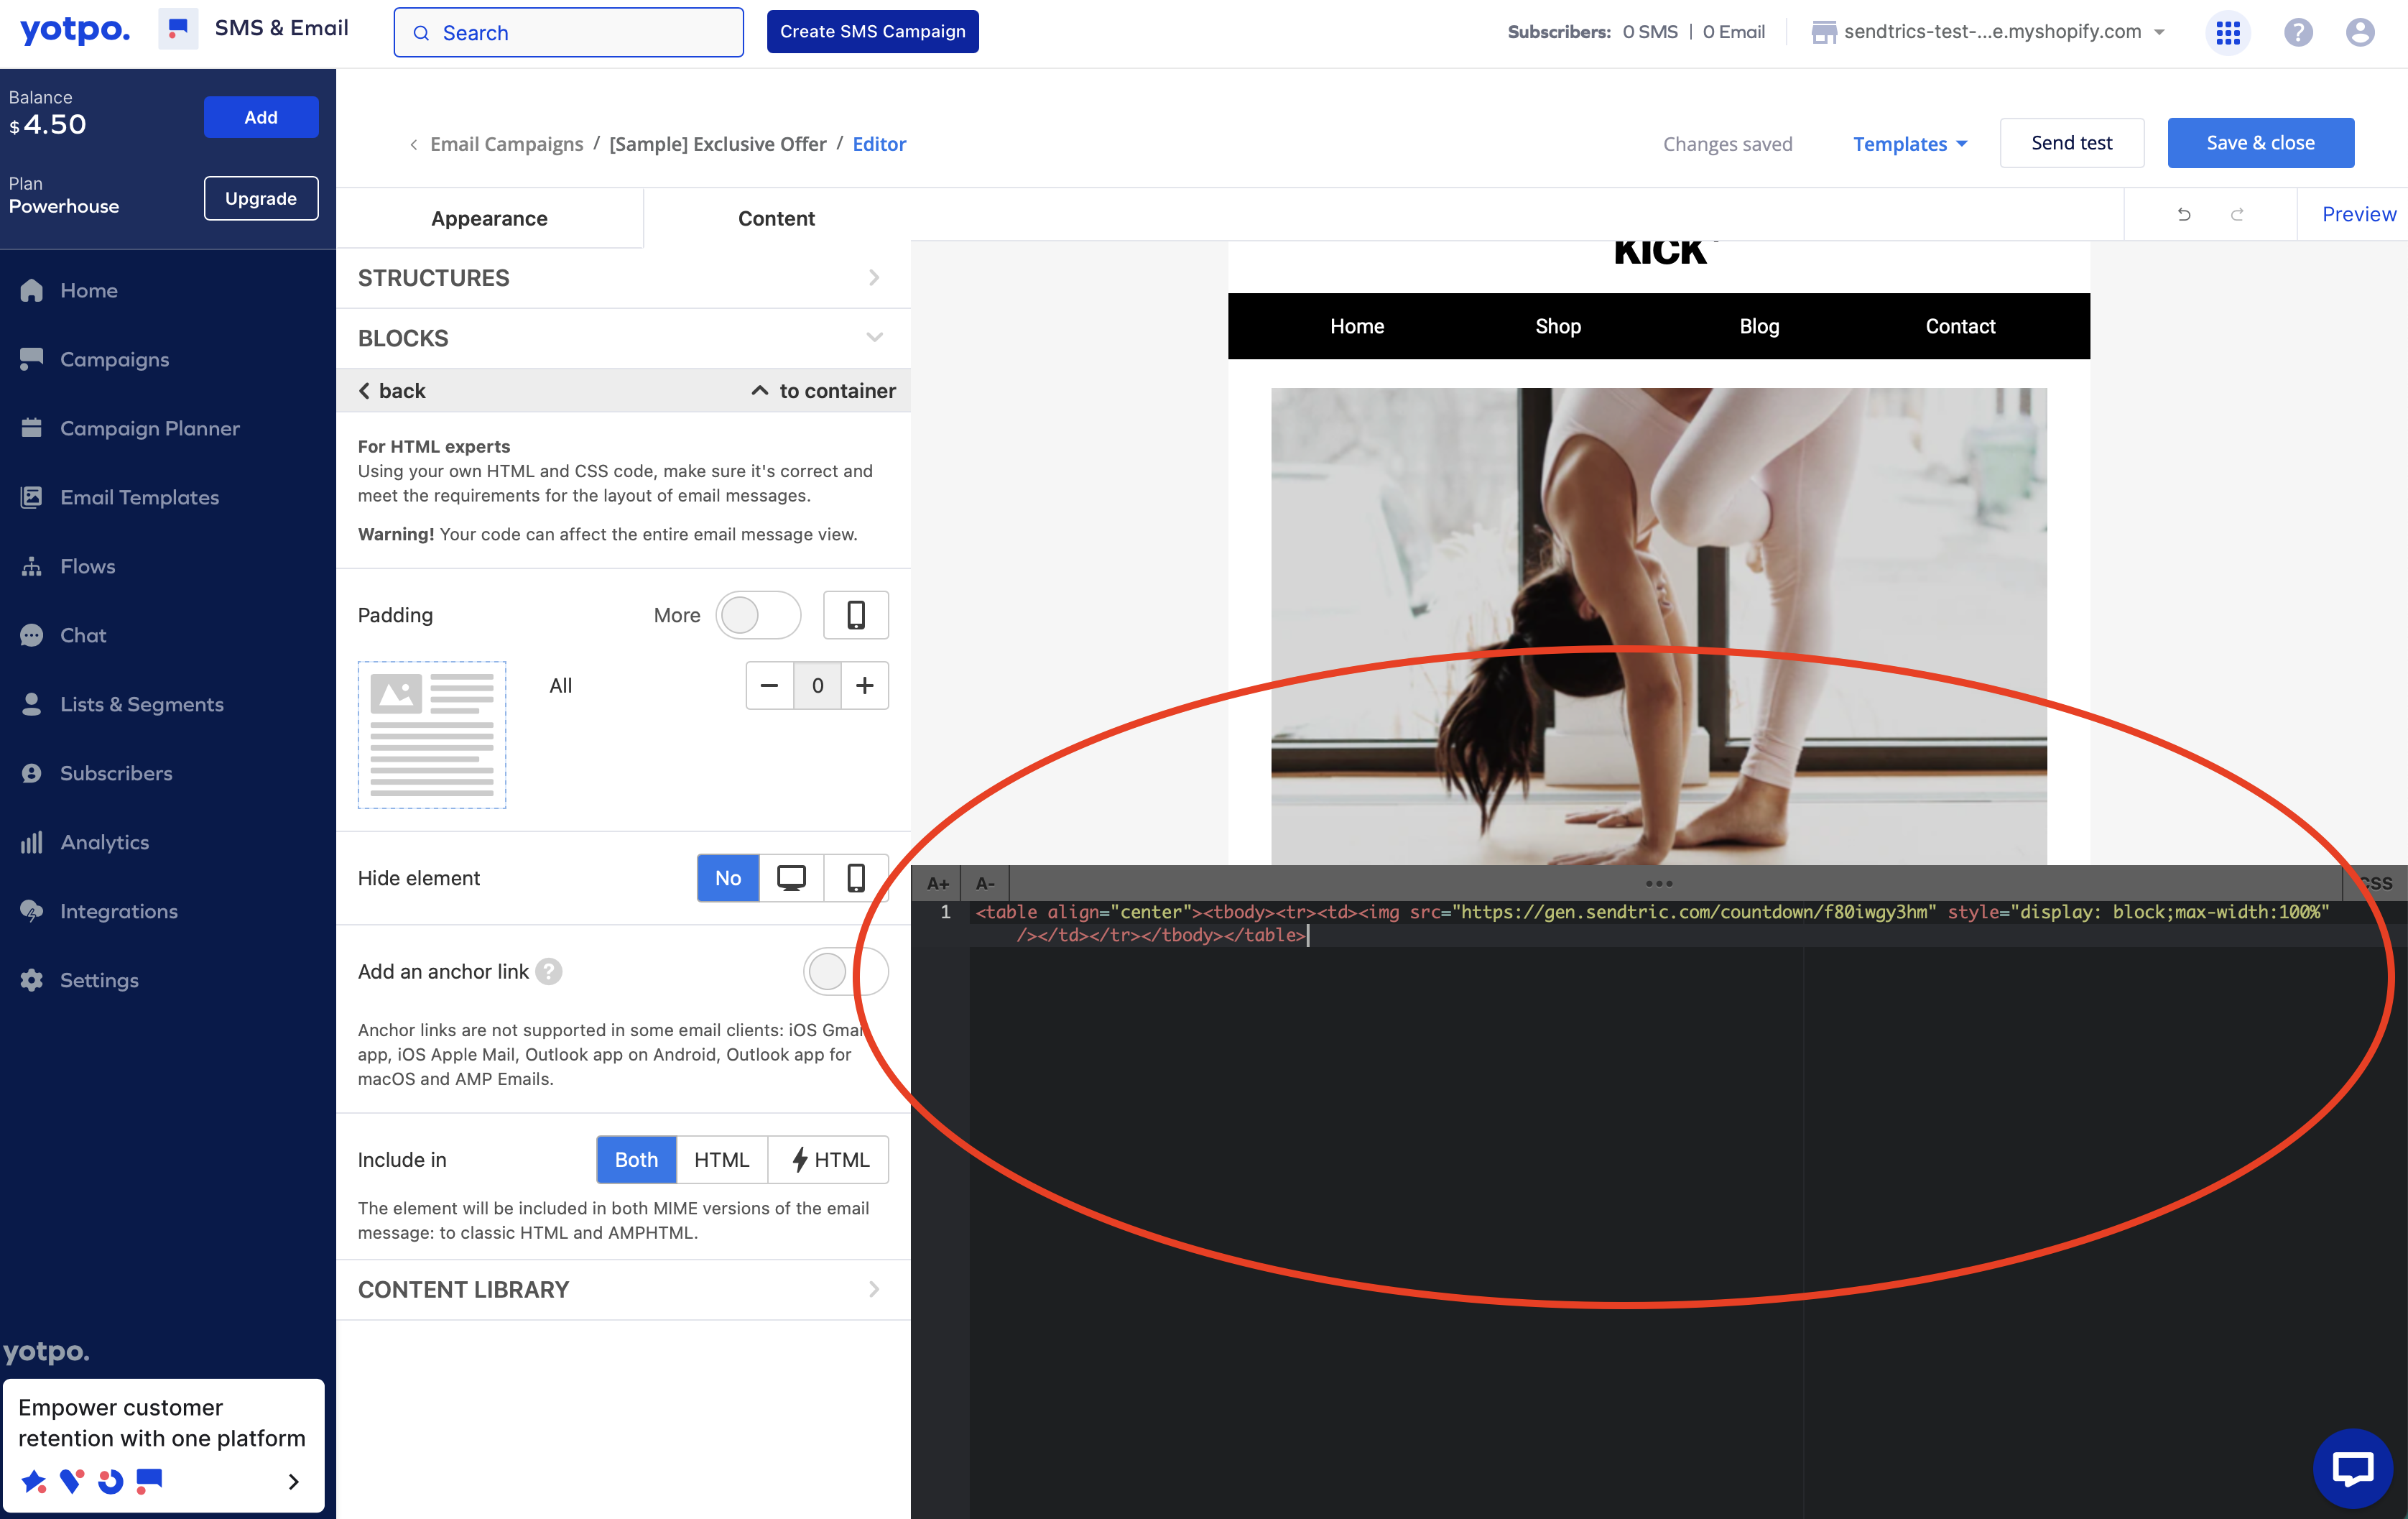
Task: Open the live chat bubble icon
Action: click(x=2352, y=1468)
